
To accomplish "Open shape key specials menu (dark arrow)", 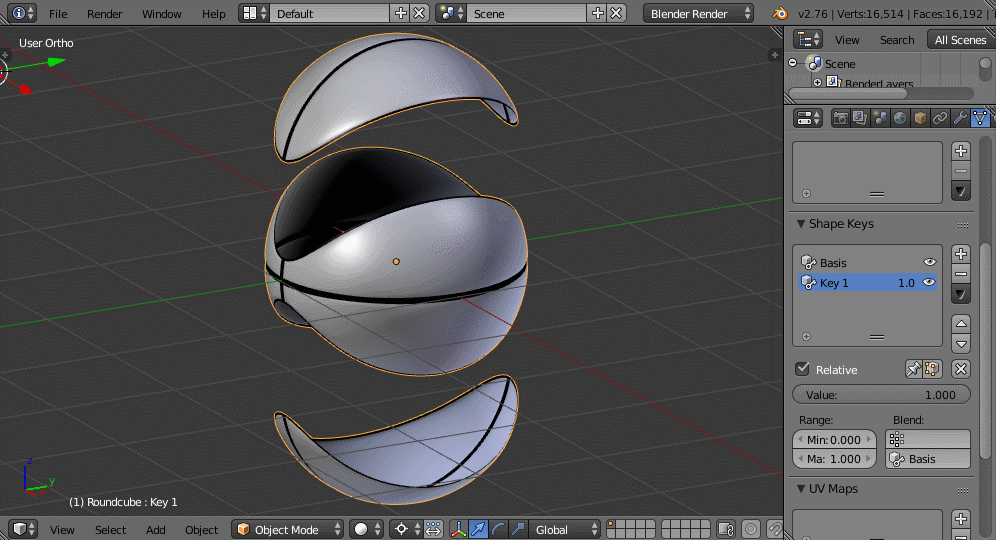I will coord(961,294).
